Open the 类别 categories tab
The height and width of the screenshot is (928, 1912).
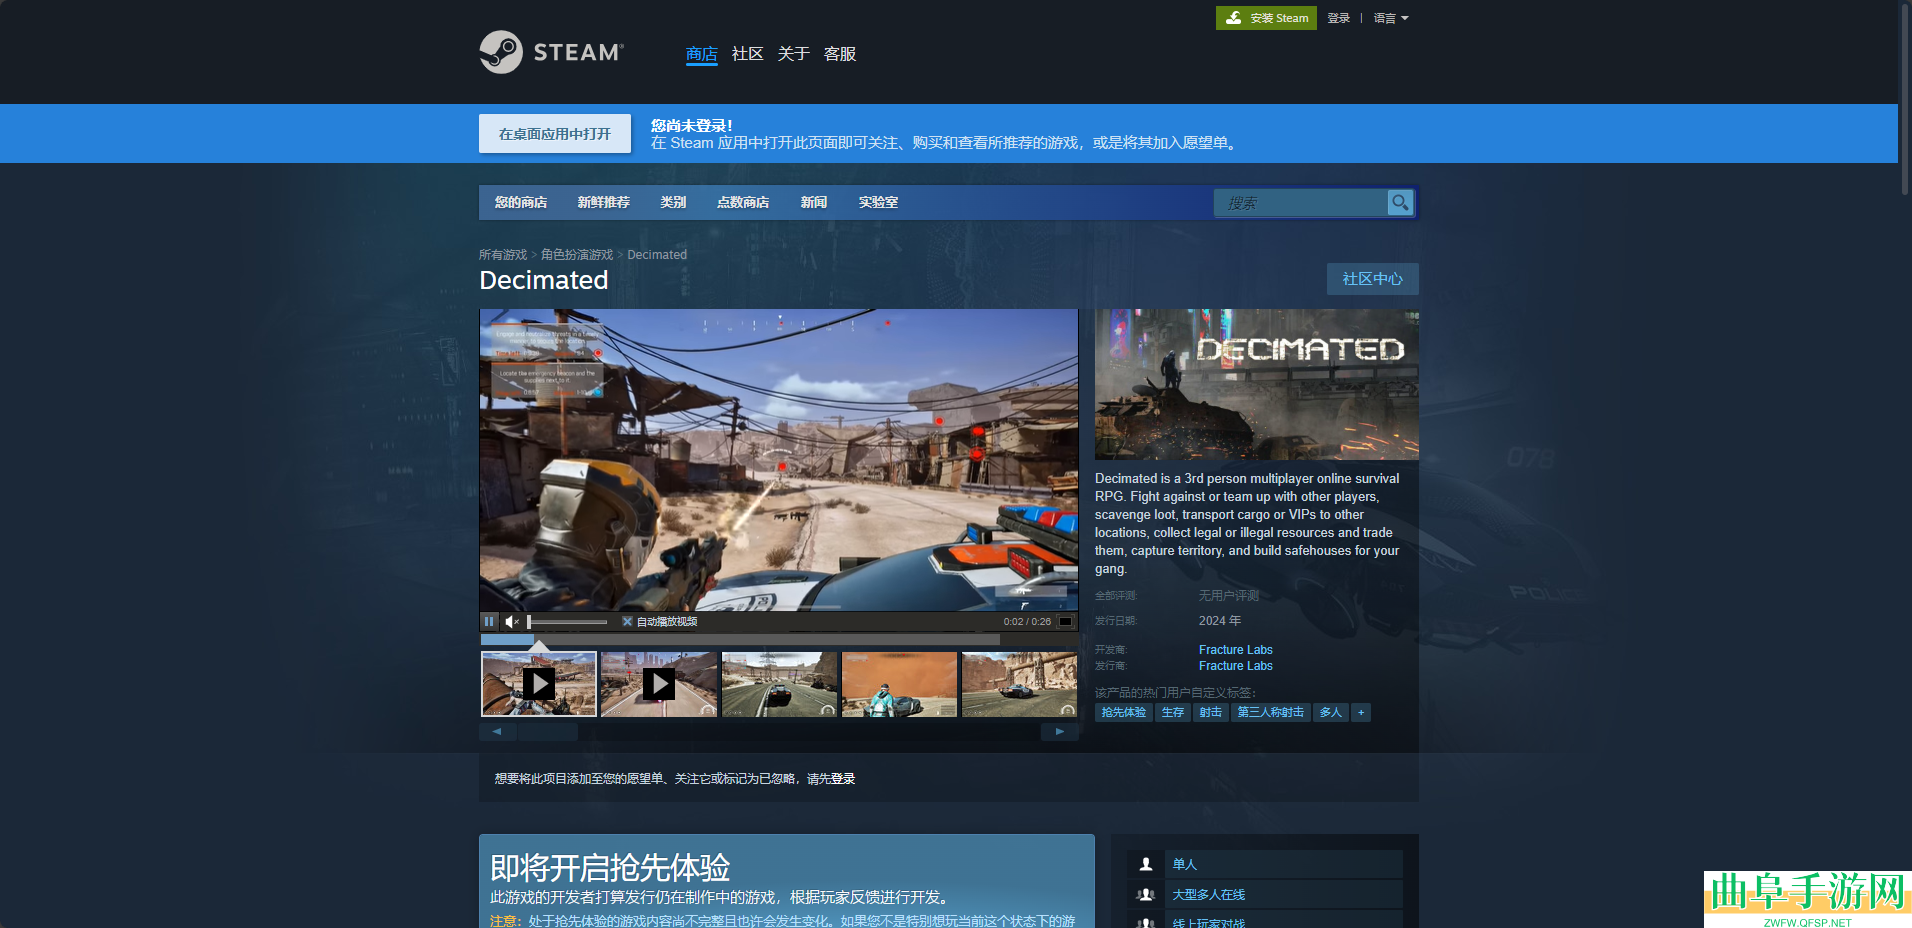click(673, 202)
